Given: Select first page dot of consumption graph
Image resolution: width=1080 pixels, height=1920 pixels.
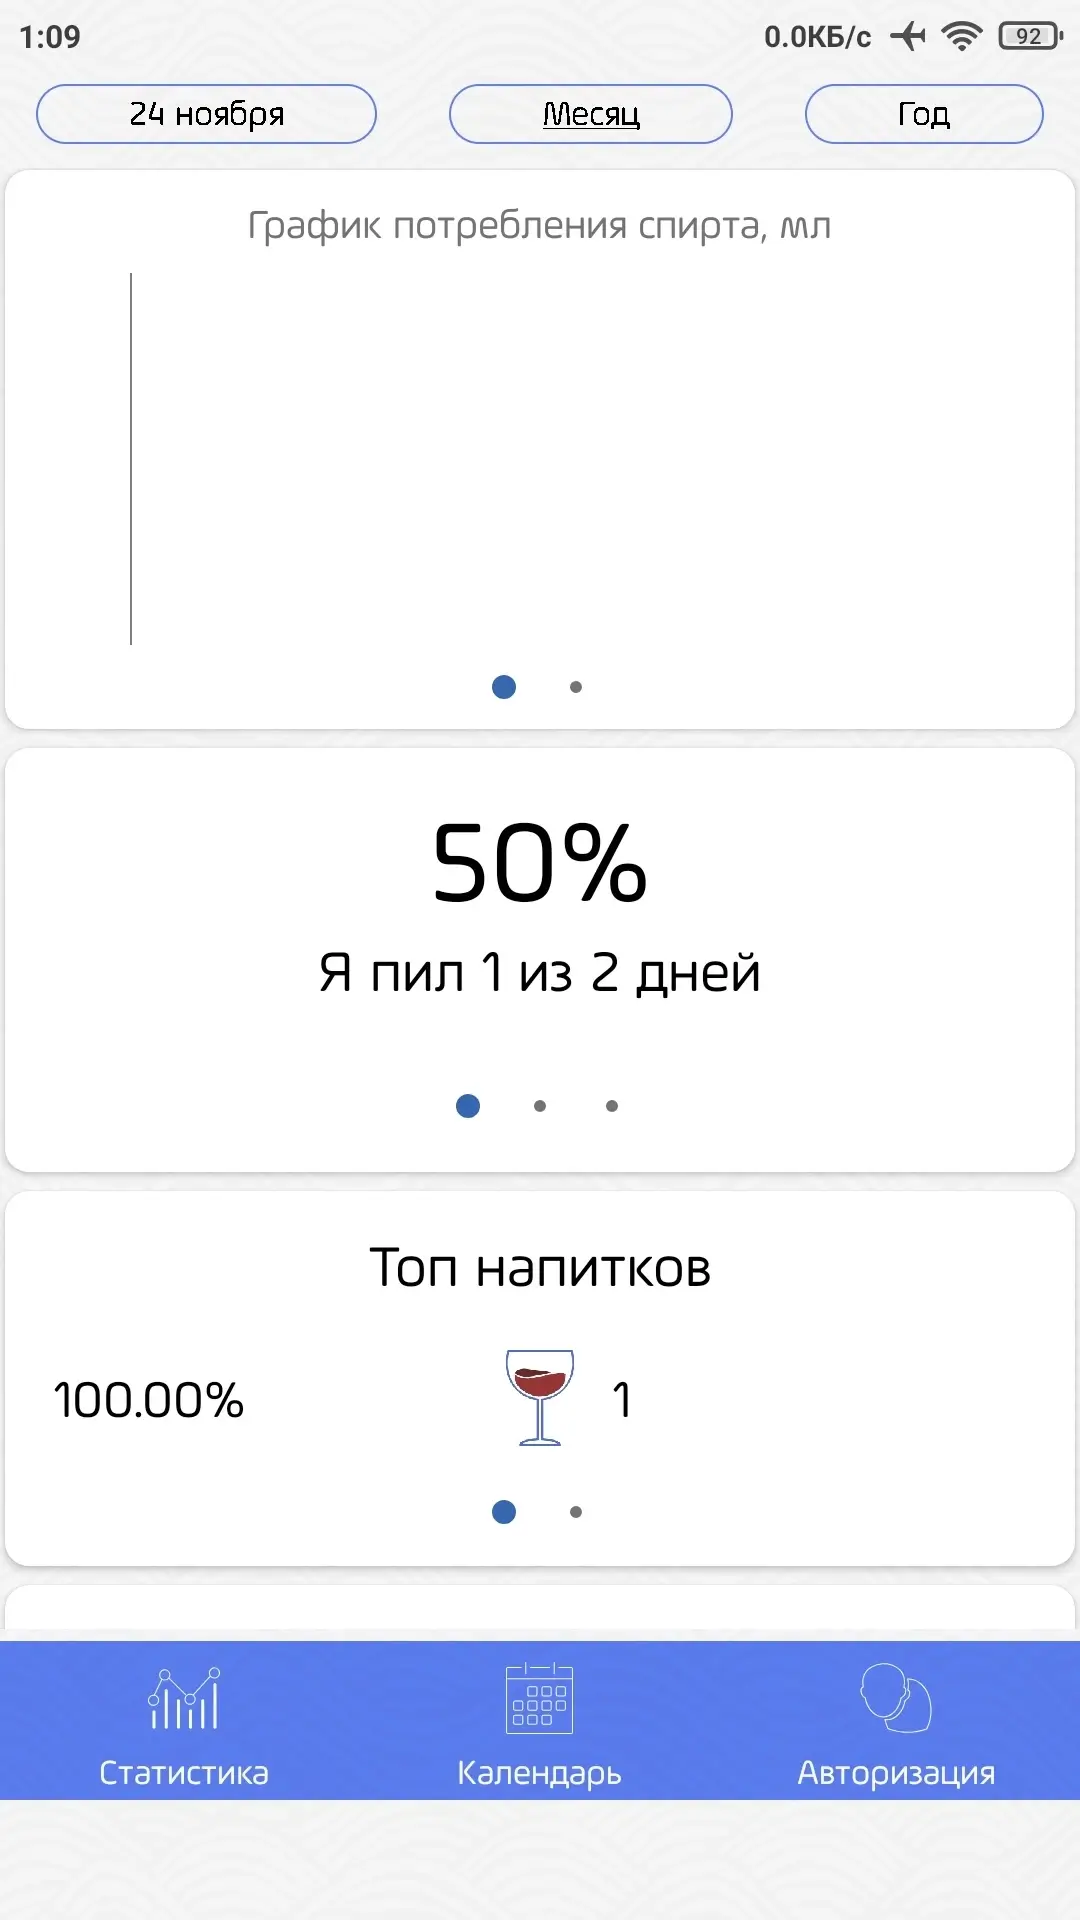Looking at the screenshot, I should click(x=504, y=687).
